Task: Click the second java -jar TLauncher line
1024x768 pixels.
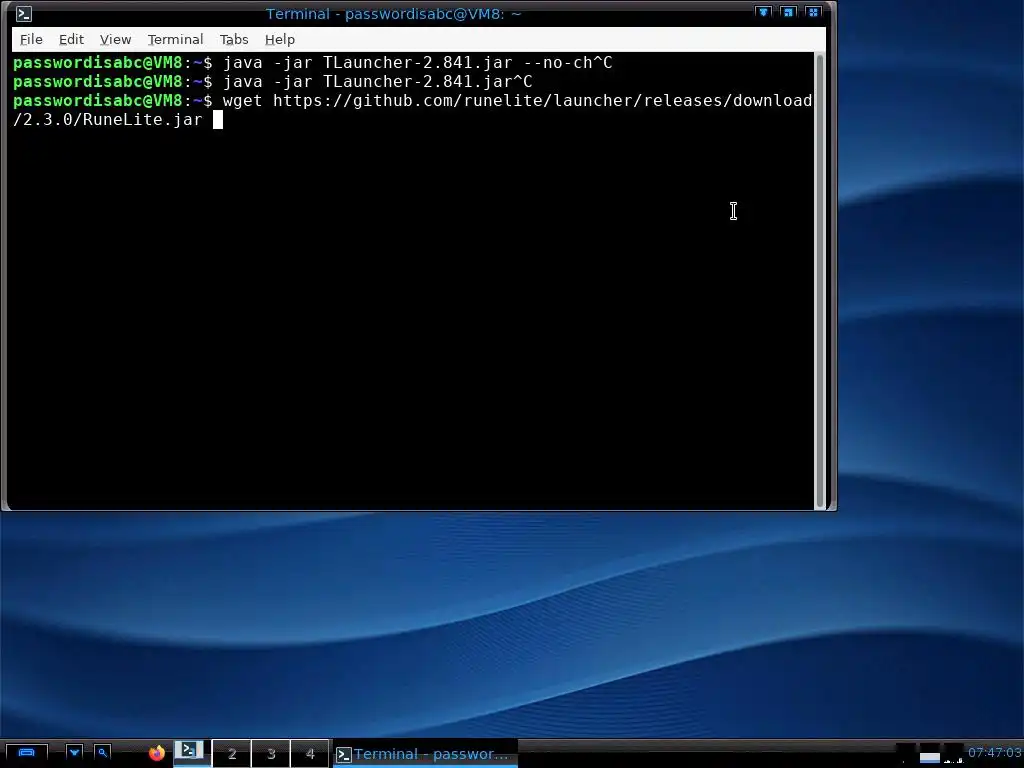Action: (x=377, y=82)
